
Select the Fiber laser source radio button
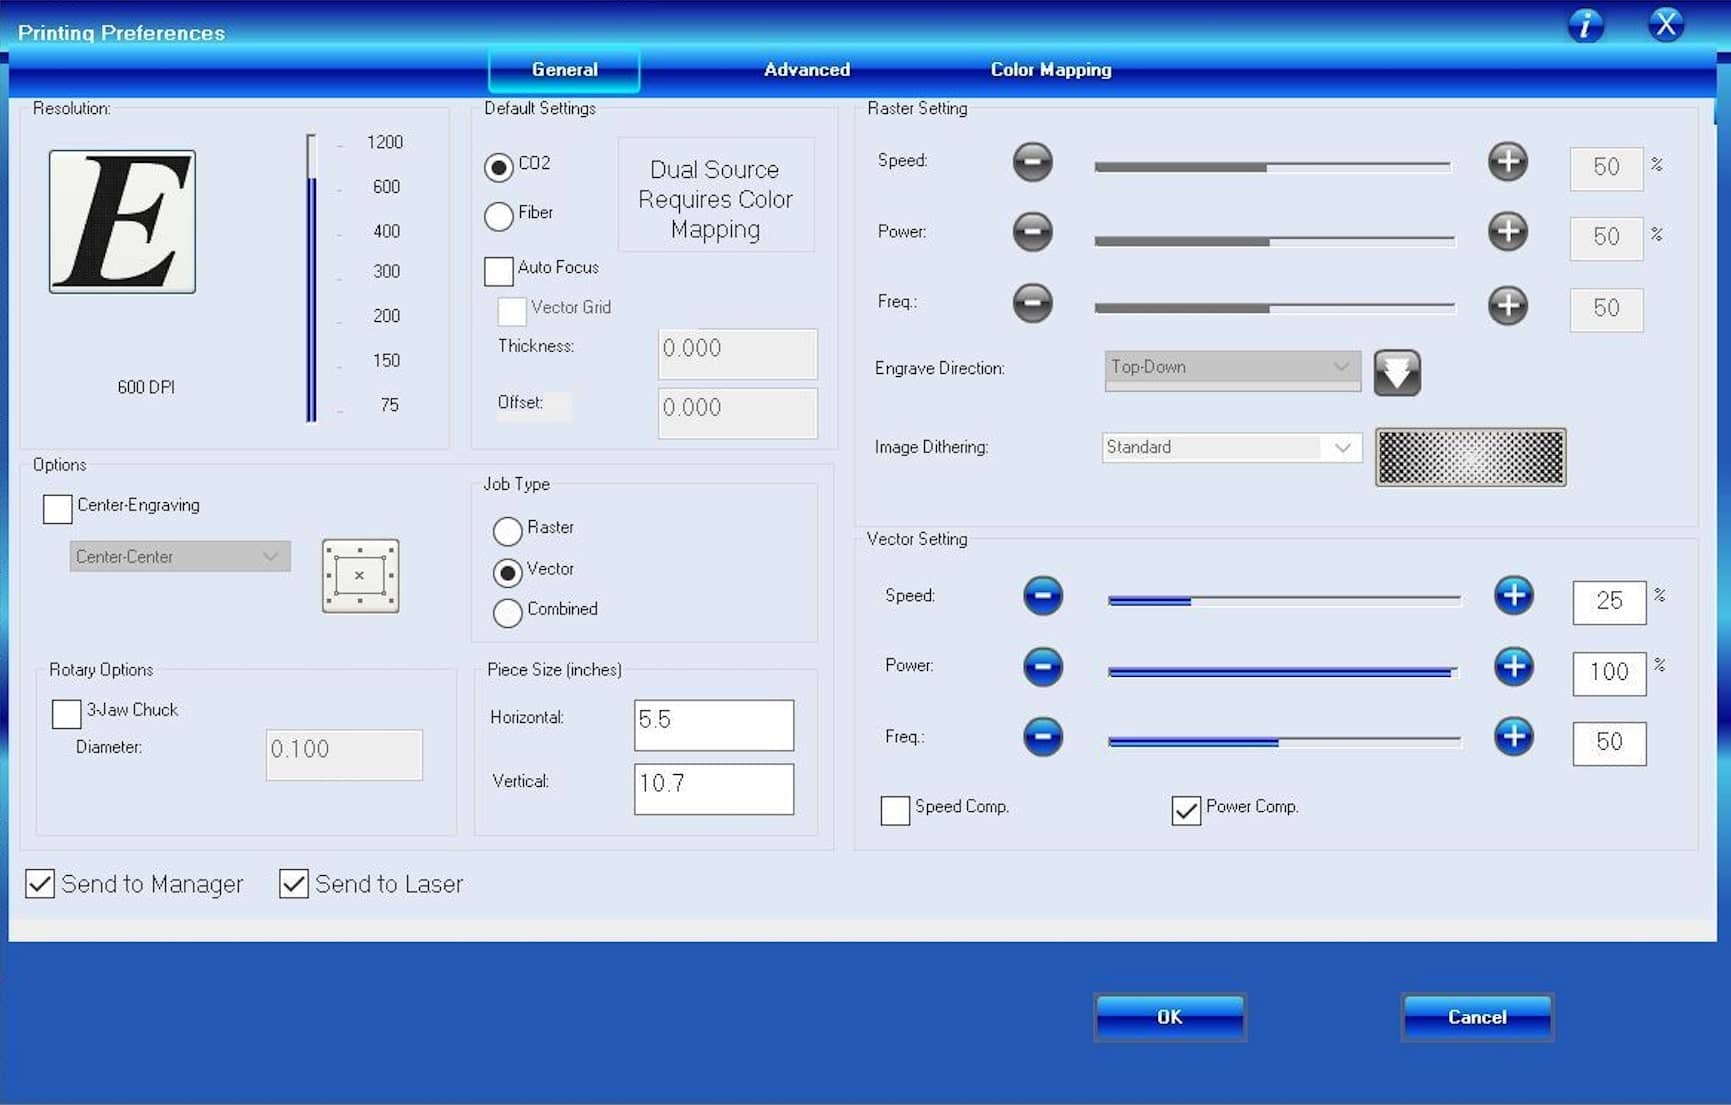coord(498,215)
